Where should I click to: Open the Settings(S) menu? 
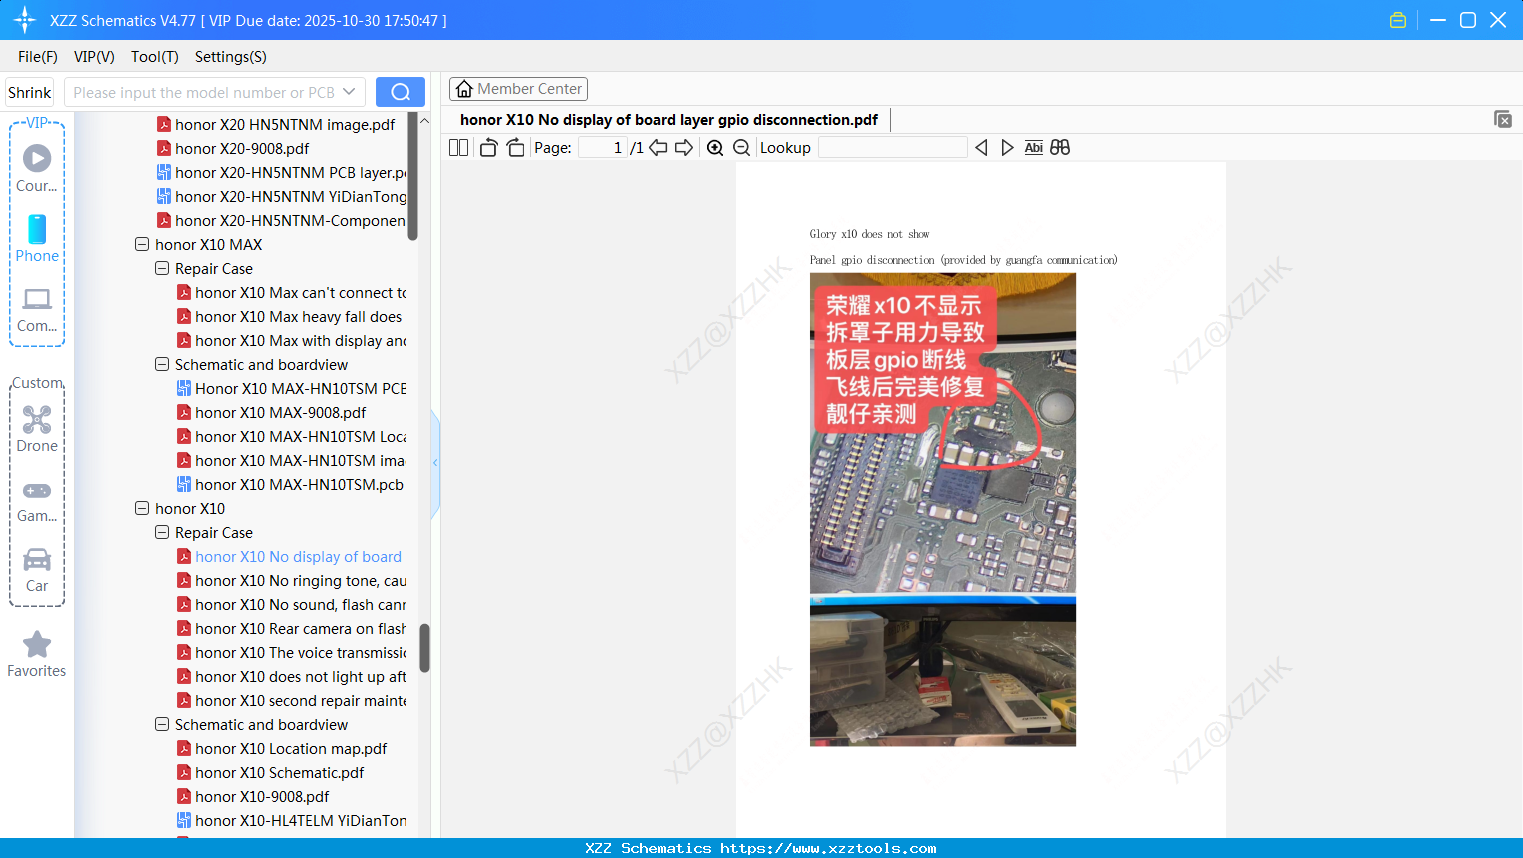coord(231,57)
